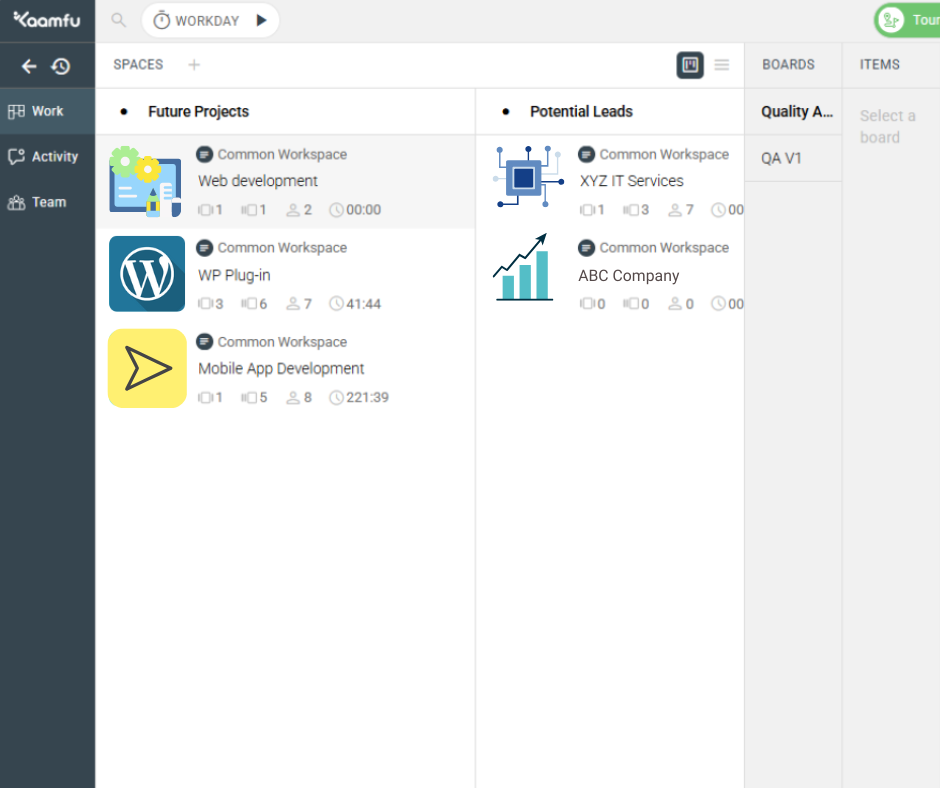Collapse the Potential Leads group header
Image resolution: width=940 pixels, height=788 pixels.
point(581,111)
